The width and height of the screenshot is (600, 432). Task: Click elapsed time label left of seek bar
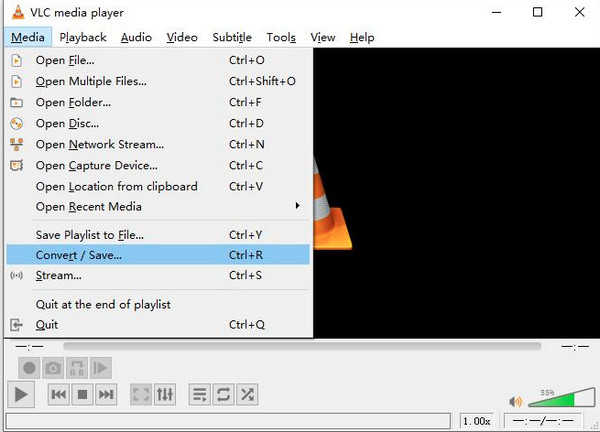[x=29, y=347]
